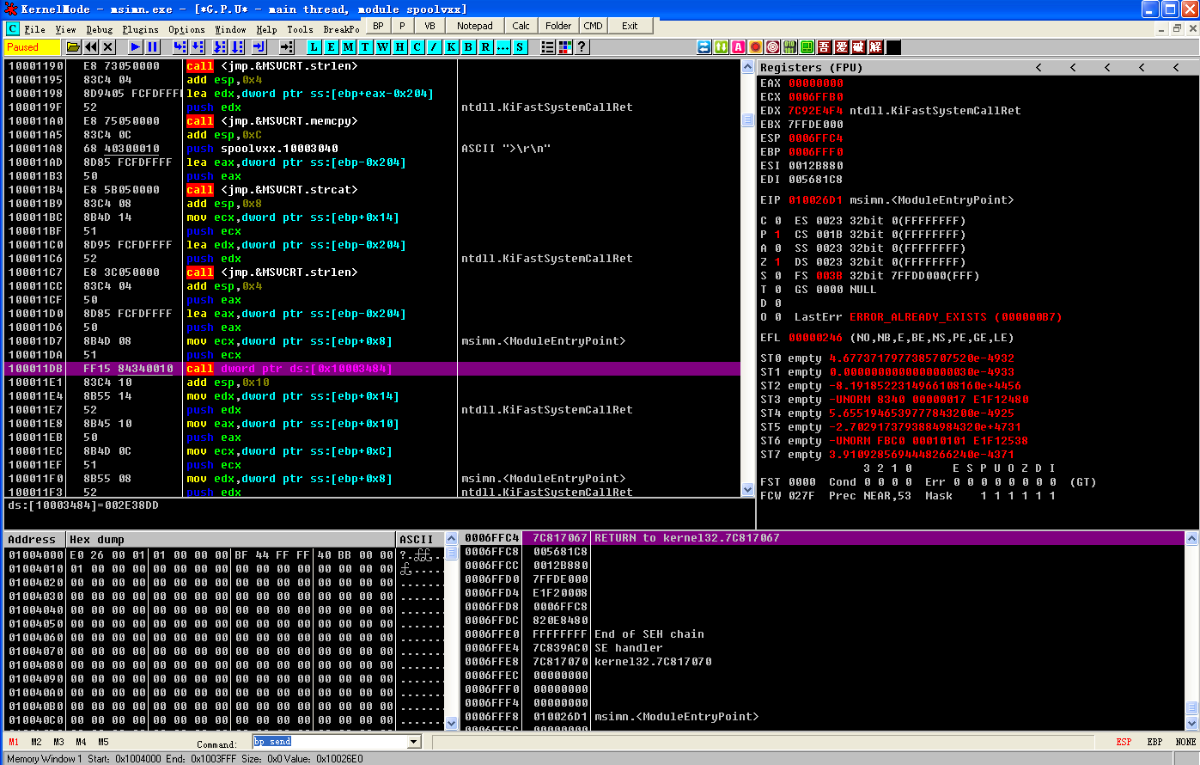Screen dimensions: 1200x765
Task: Switch to memory window M2
Action: click(36, 742)
